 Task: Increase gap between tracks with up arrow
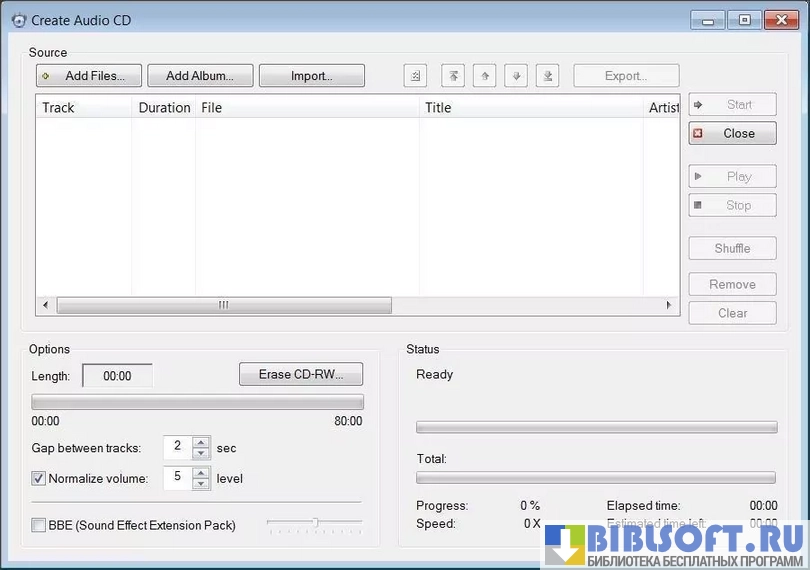pyautogui.click(x=201, y=442)
